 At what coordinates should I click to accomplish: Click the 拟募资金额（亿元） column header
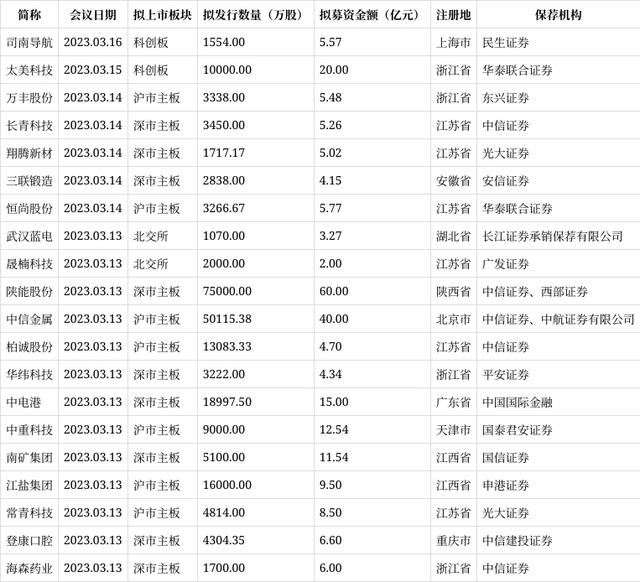[x=371, y=15]
